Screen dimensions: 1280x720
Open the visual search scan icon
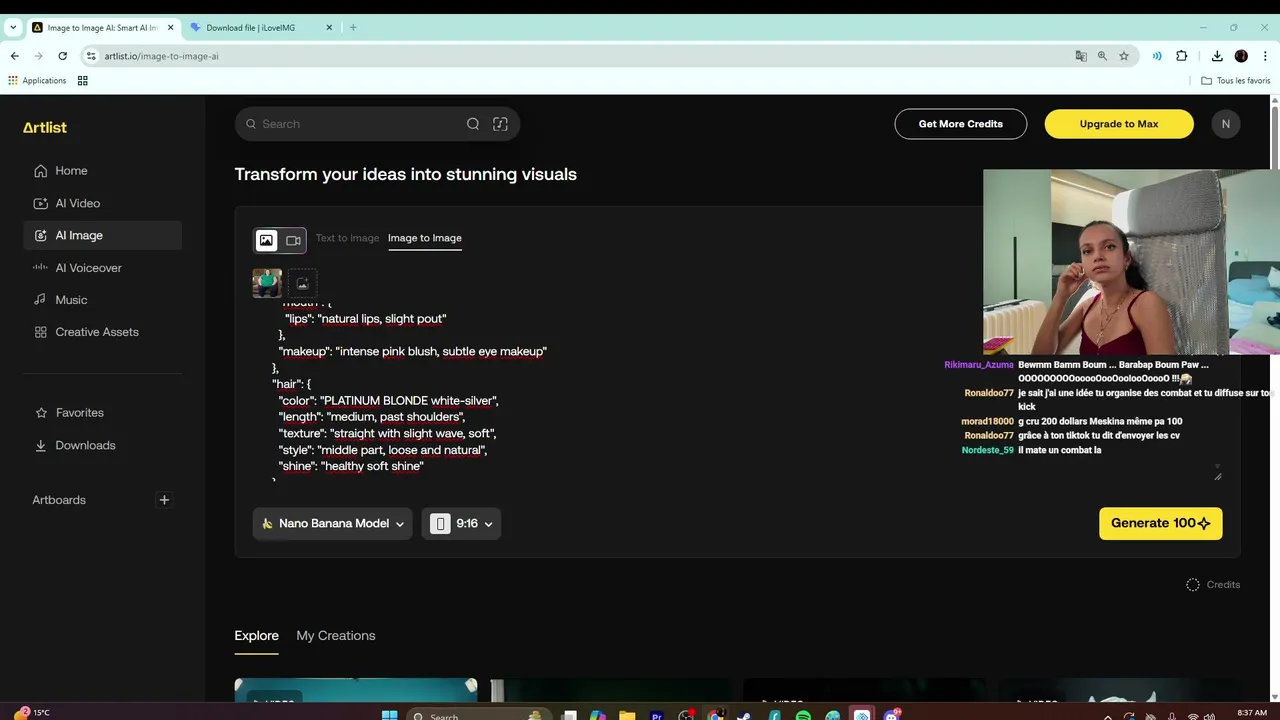[x=500, y=124]
